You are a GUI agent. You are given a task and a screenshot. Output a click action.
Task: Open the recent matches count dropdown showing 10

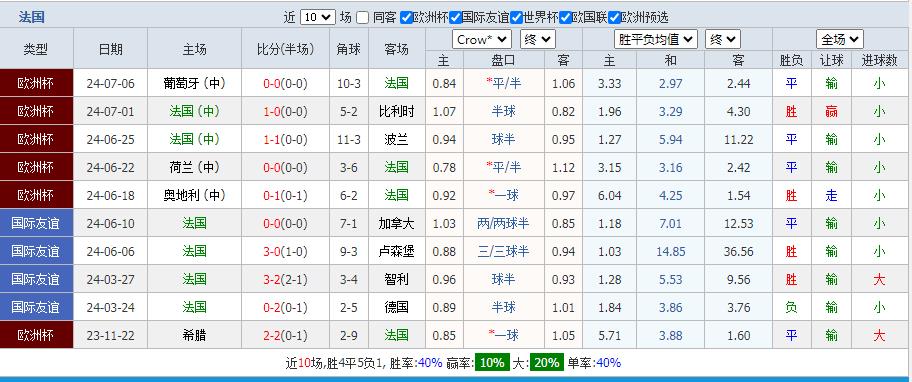pyautogui.click(x=318, y=17)
